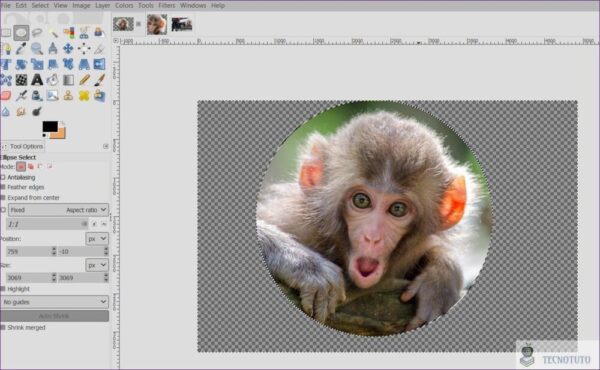
Task: Select the Ink tool
Action: point(37,95)
